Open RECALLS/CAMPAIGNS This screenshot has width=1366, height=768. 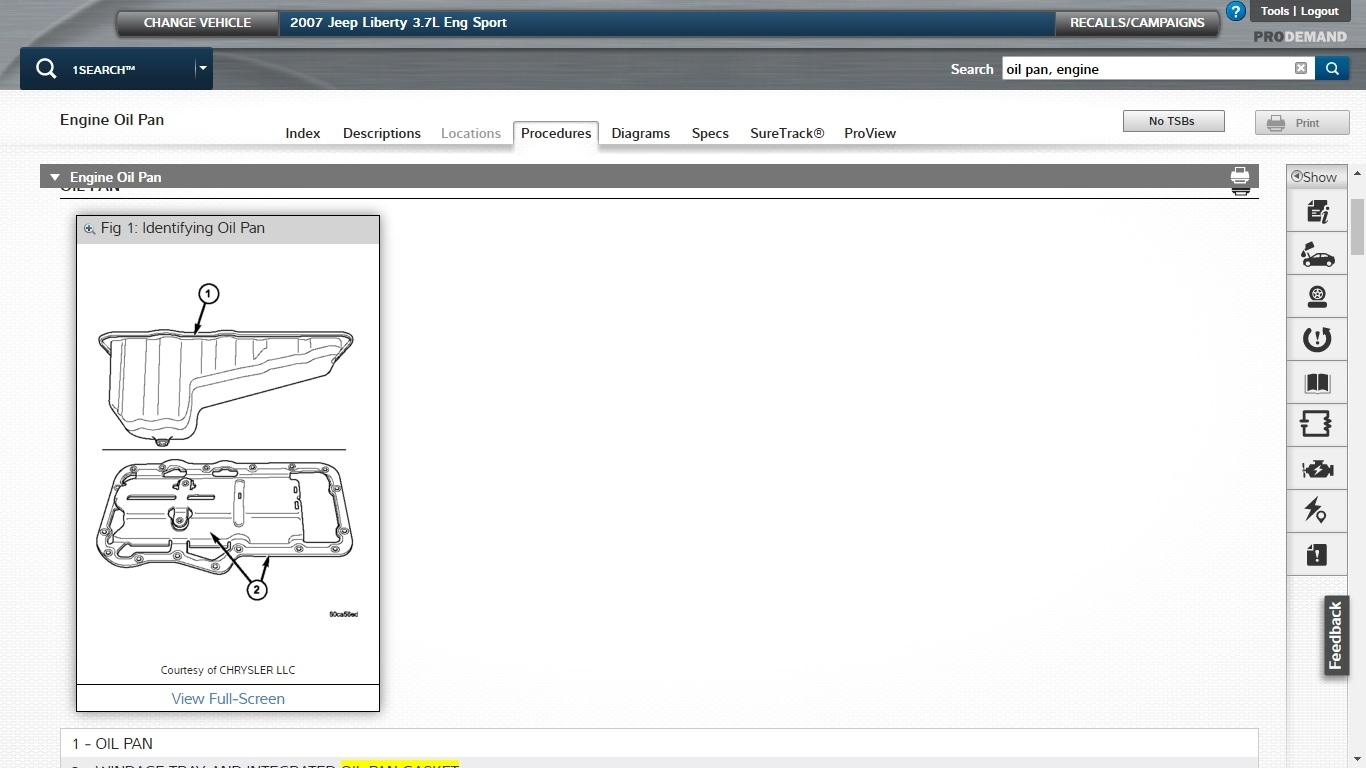click(1137, 23)
